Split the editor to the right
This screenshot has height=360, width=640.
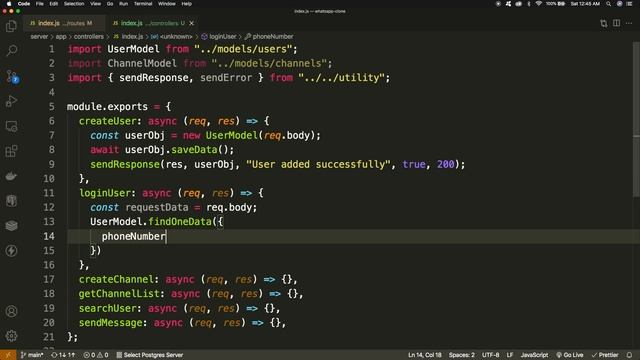click(x=616, y=23)
